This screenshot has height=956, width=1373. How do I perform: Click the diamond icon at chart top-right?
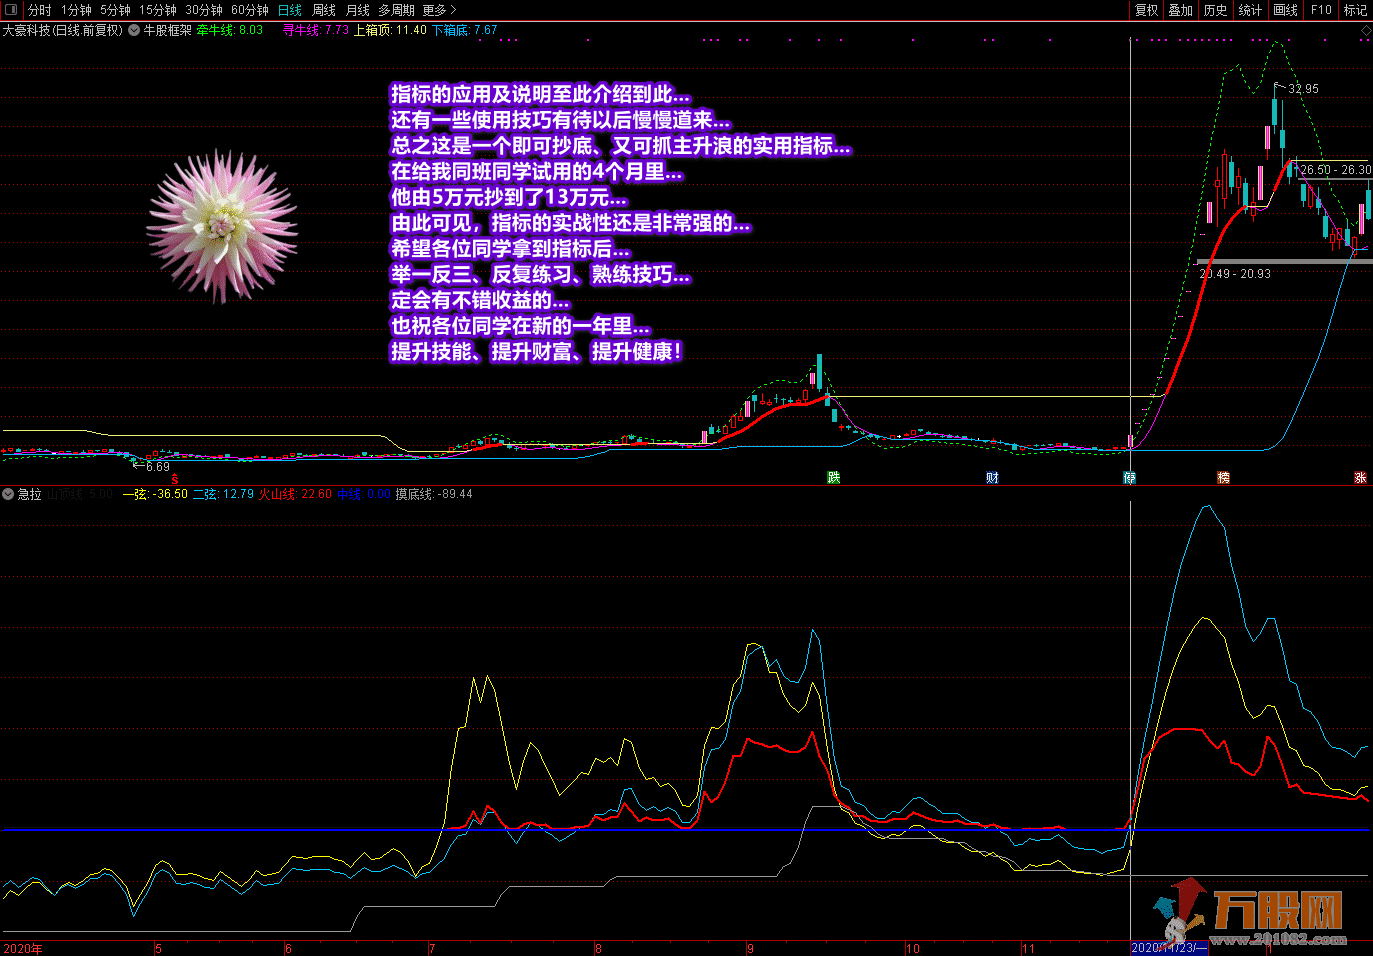tap(1365, 31)
